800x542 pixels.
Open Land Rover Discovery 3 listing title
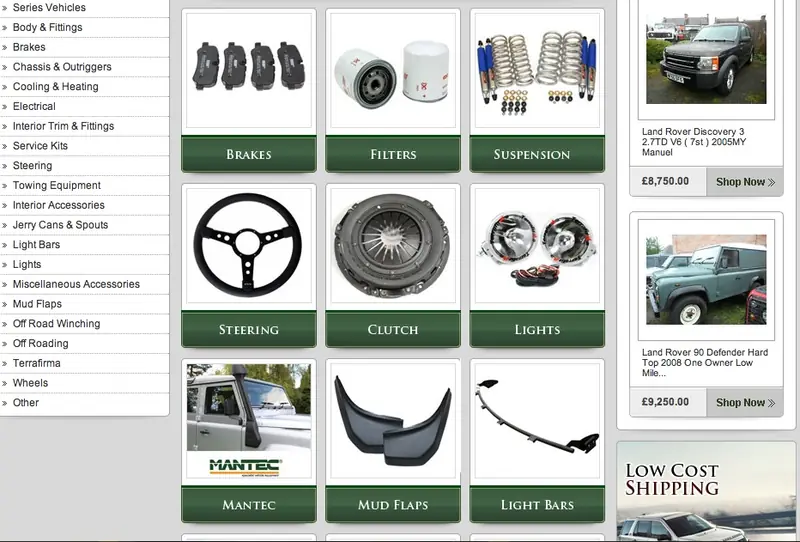694,142
